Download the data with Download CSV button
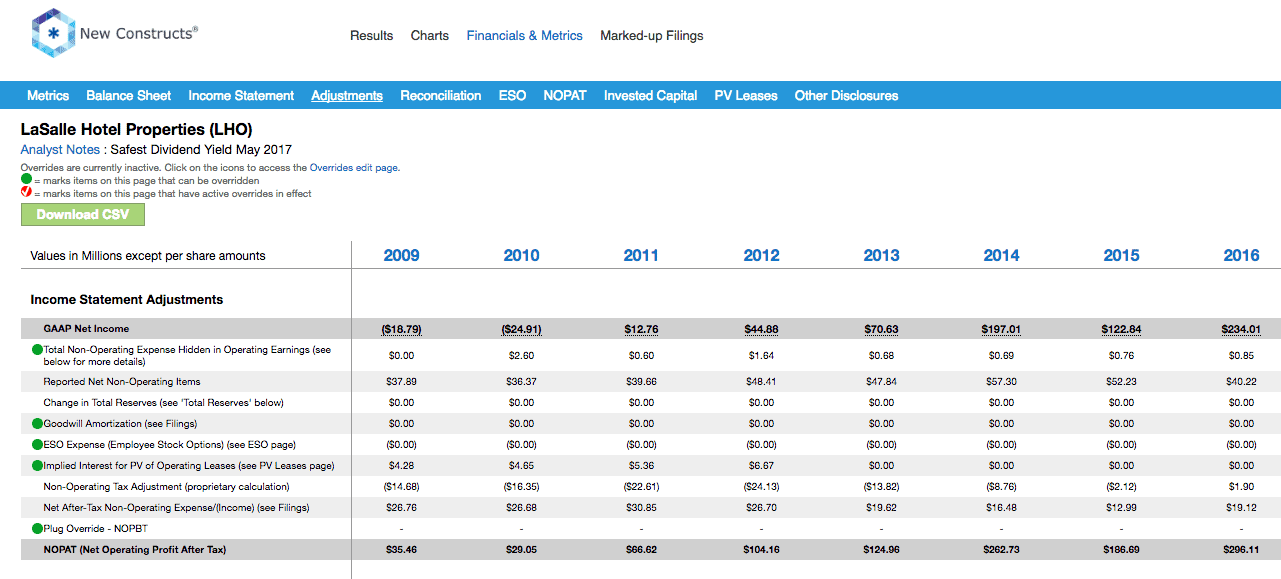Image resolution: width=1281 pixels, height=579 pixels. [x=83, y=214]
